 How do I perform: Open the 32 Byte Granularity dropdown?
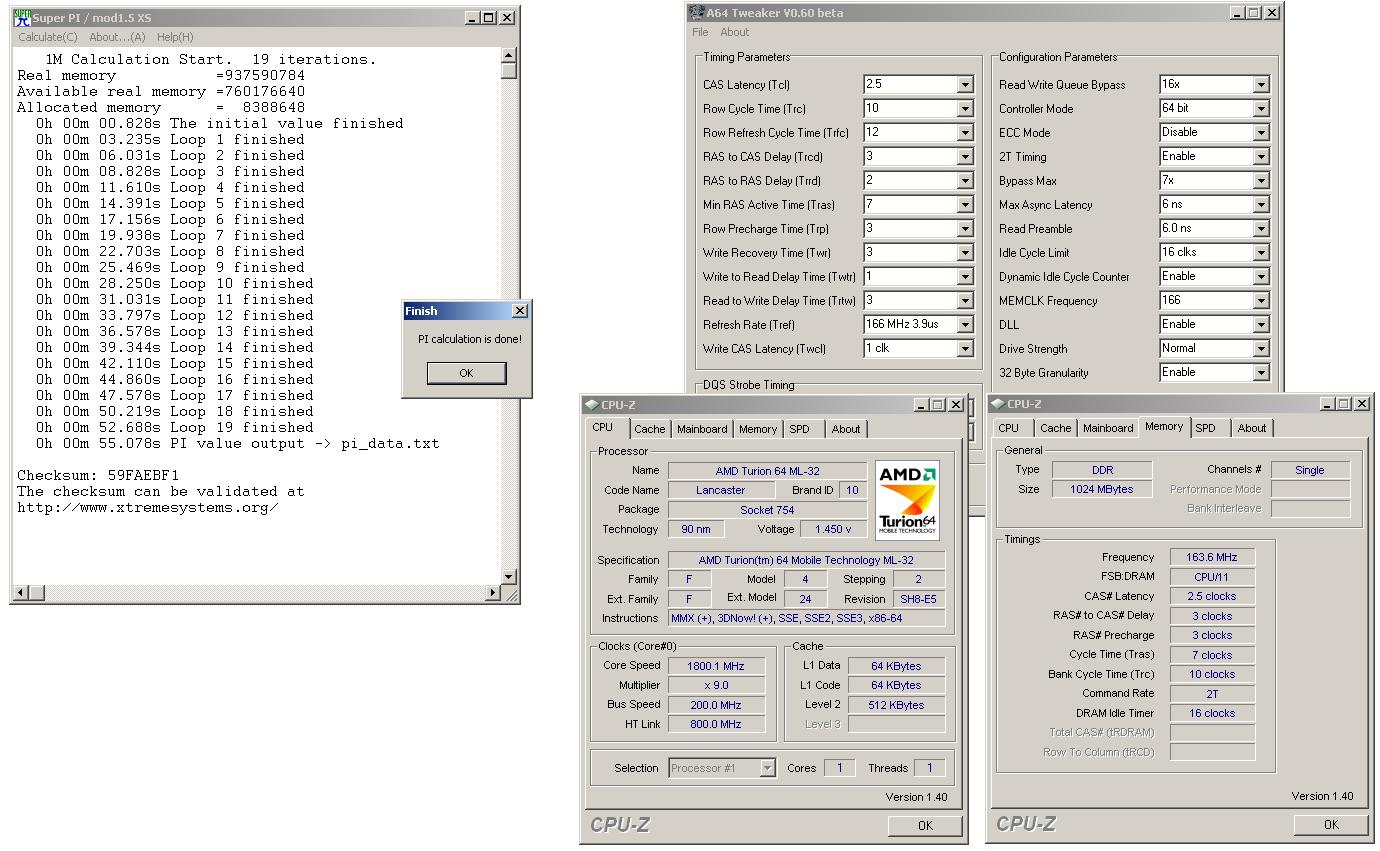tap(1261, 373)
